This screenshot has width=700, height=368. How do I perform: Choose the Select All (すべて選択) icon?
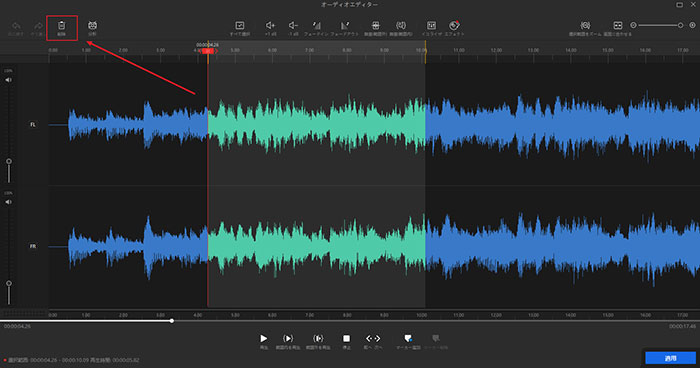(x=240, y=25)
